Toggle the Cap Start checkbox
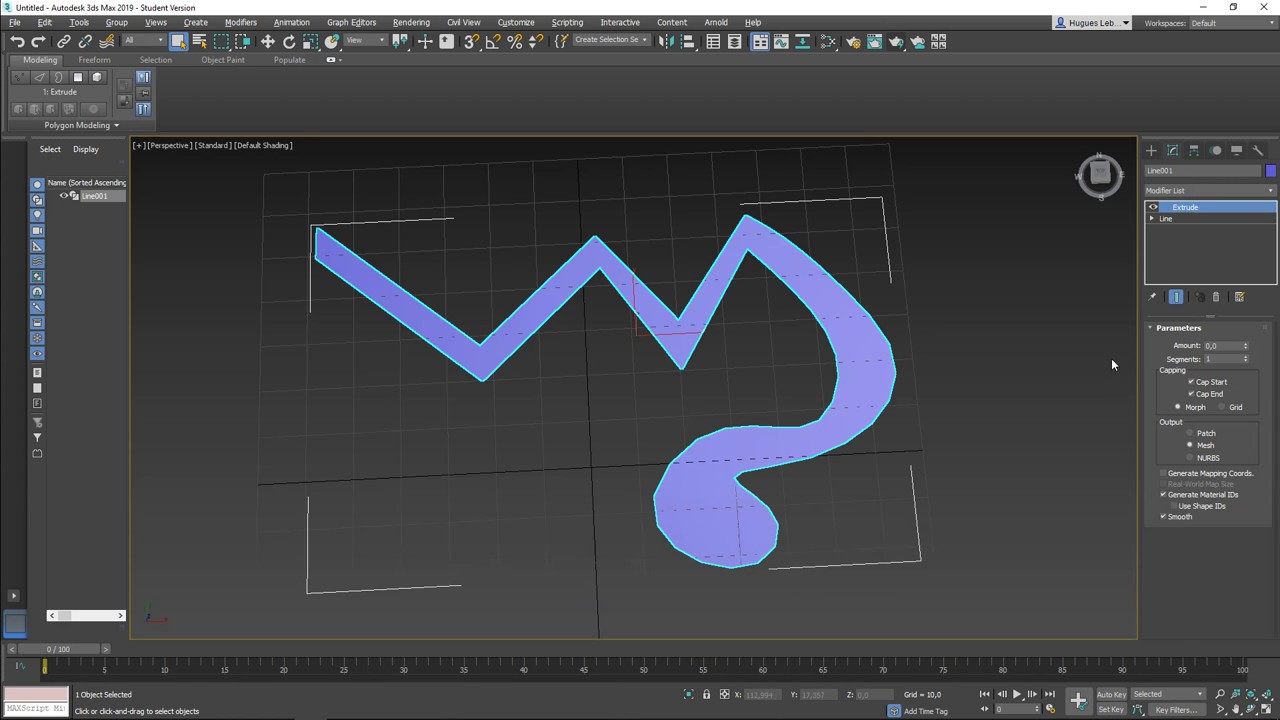The width and height of the screenshot is (1280, 720). pos(1191,382)
